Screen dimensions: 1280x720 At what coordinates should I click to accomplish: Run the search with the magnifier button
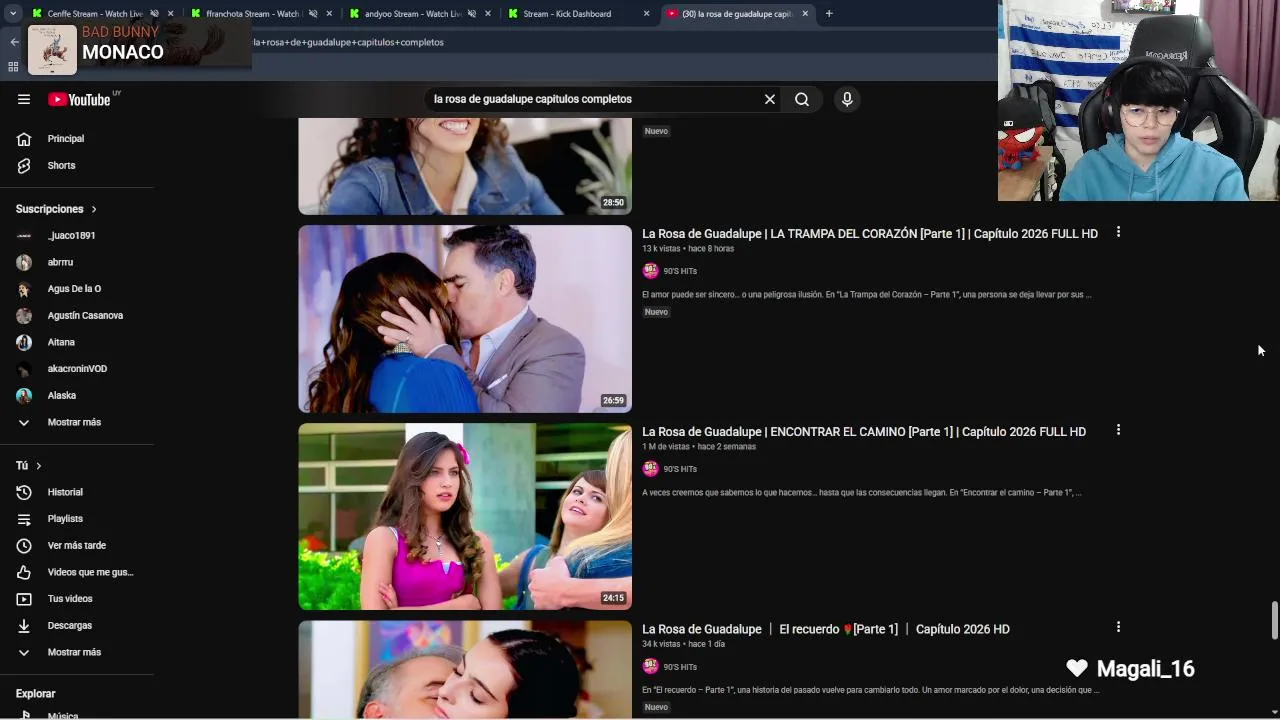click(x=802, y=99)
